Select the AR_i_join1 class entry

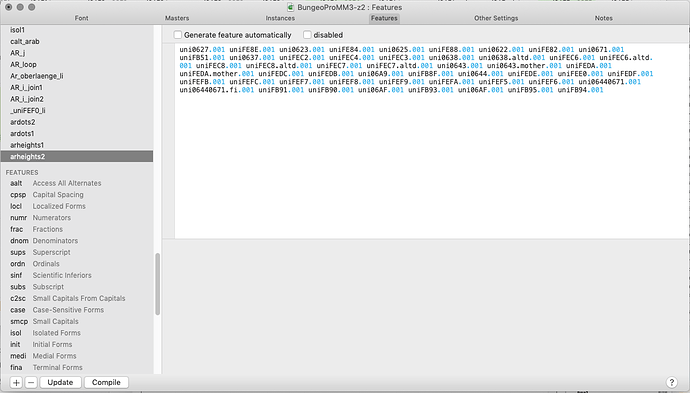(77, 88)
